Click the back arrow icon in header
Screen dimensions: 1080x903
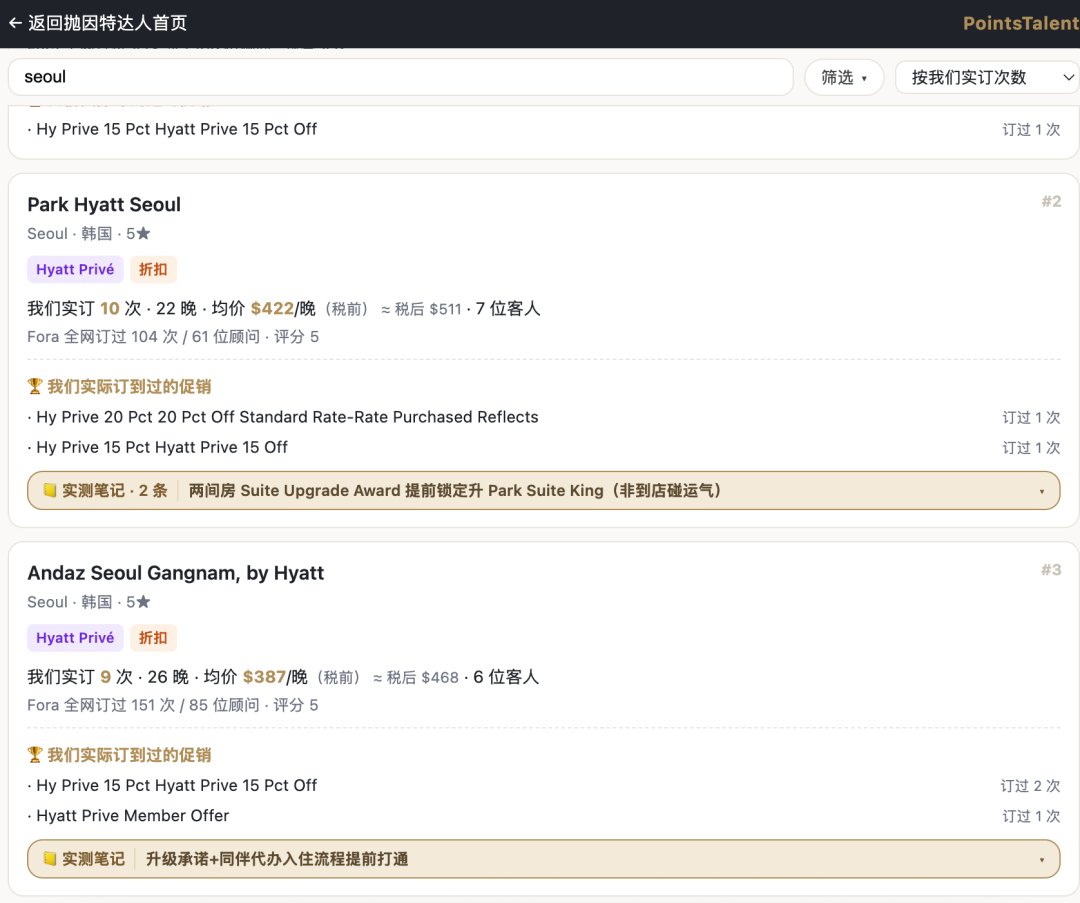coord(16,23)
